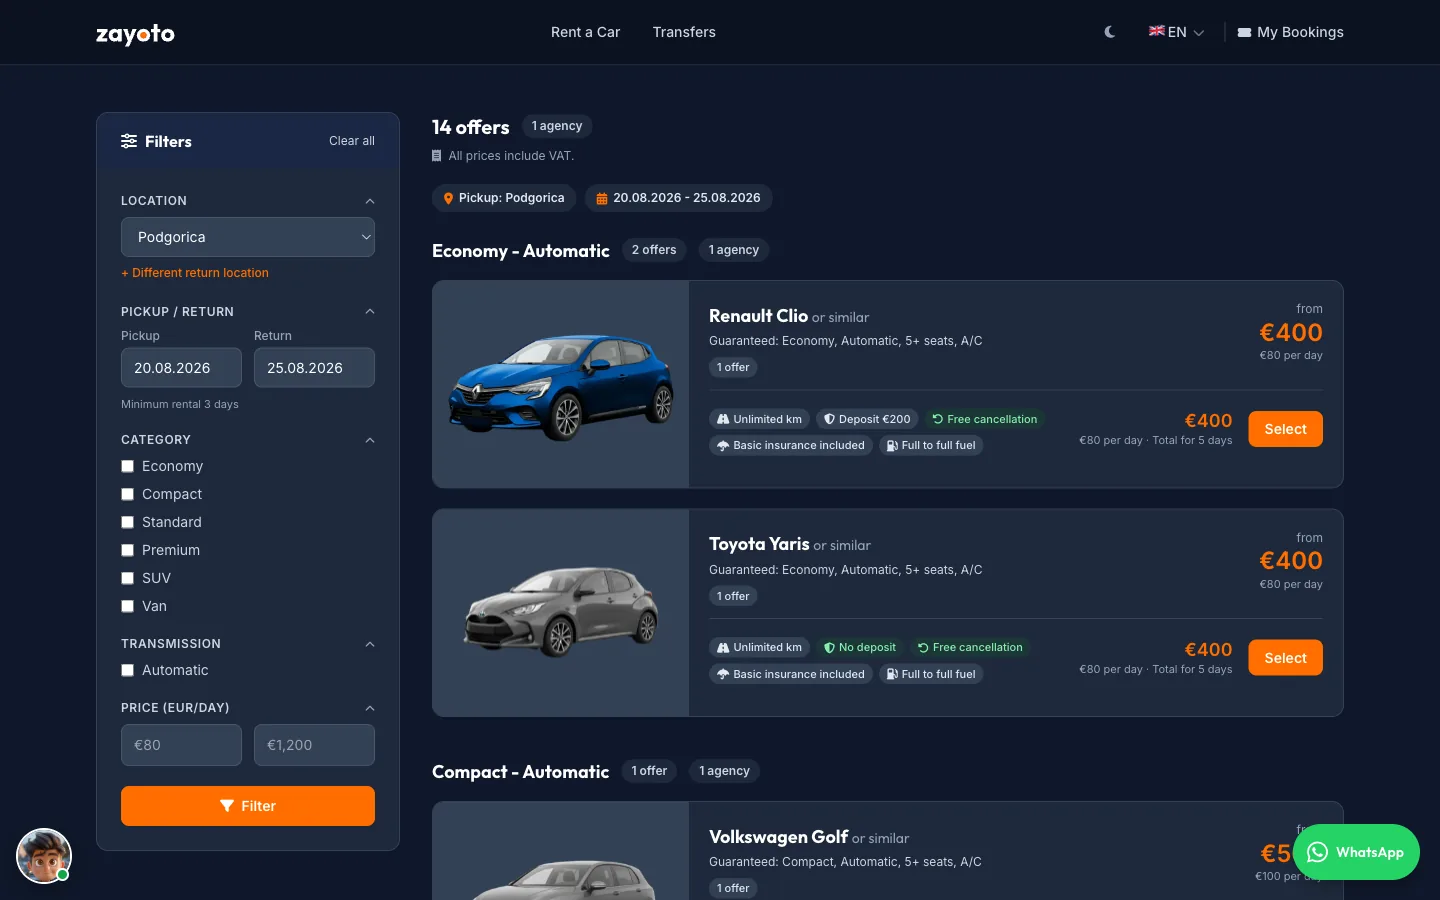Click the Economy - Automatic heading
Screen dimensions: 1440x900
(520, 251)
